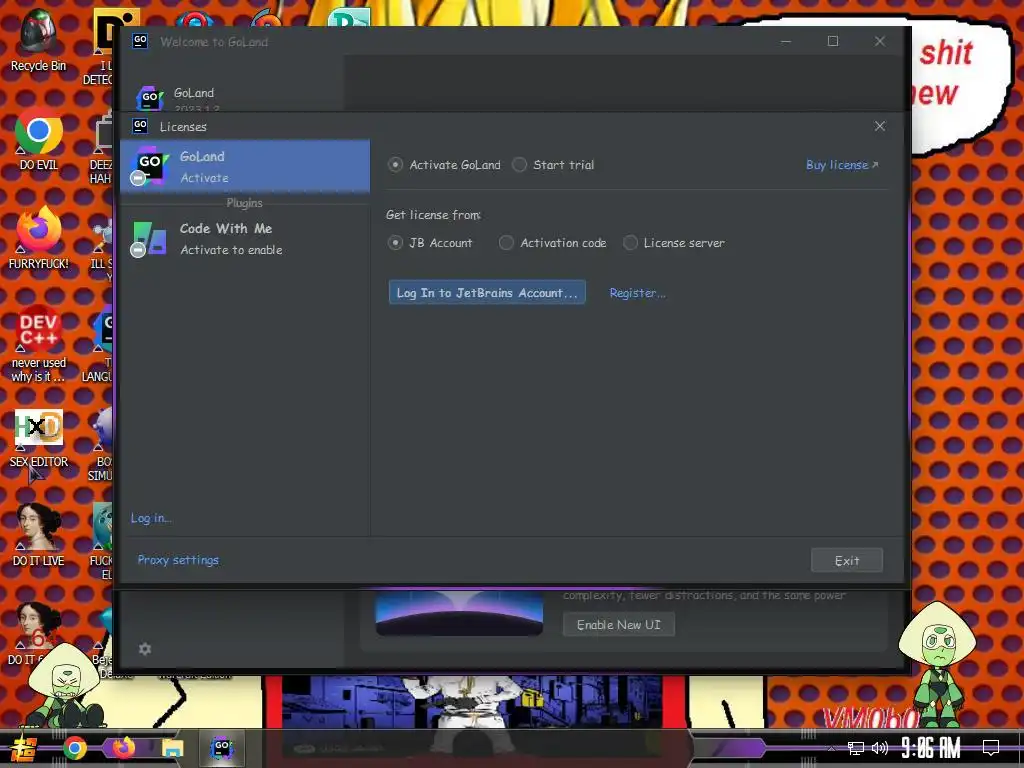
Task: Click the Welcome to GoLand title bar icon
Action: pyautogui.click(x=140, y=41)
